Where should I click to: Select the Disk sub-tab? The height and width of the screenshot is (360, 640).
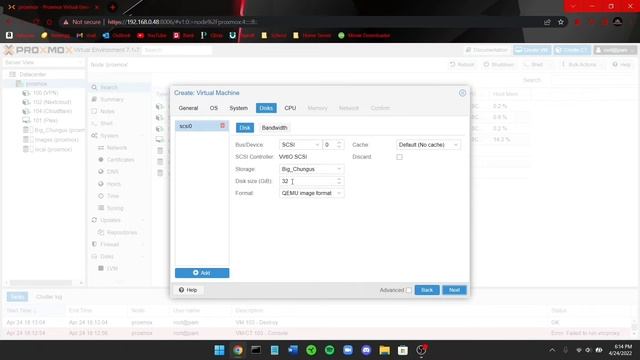click(244, 128)
